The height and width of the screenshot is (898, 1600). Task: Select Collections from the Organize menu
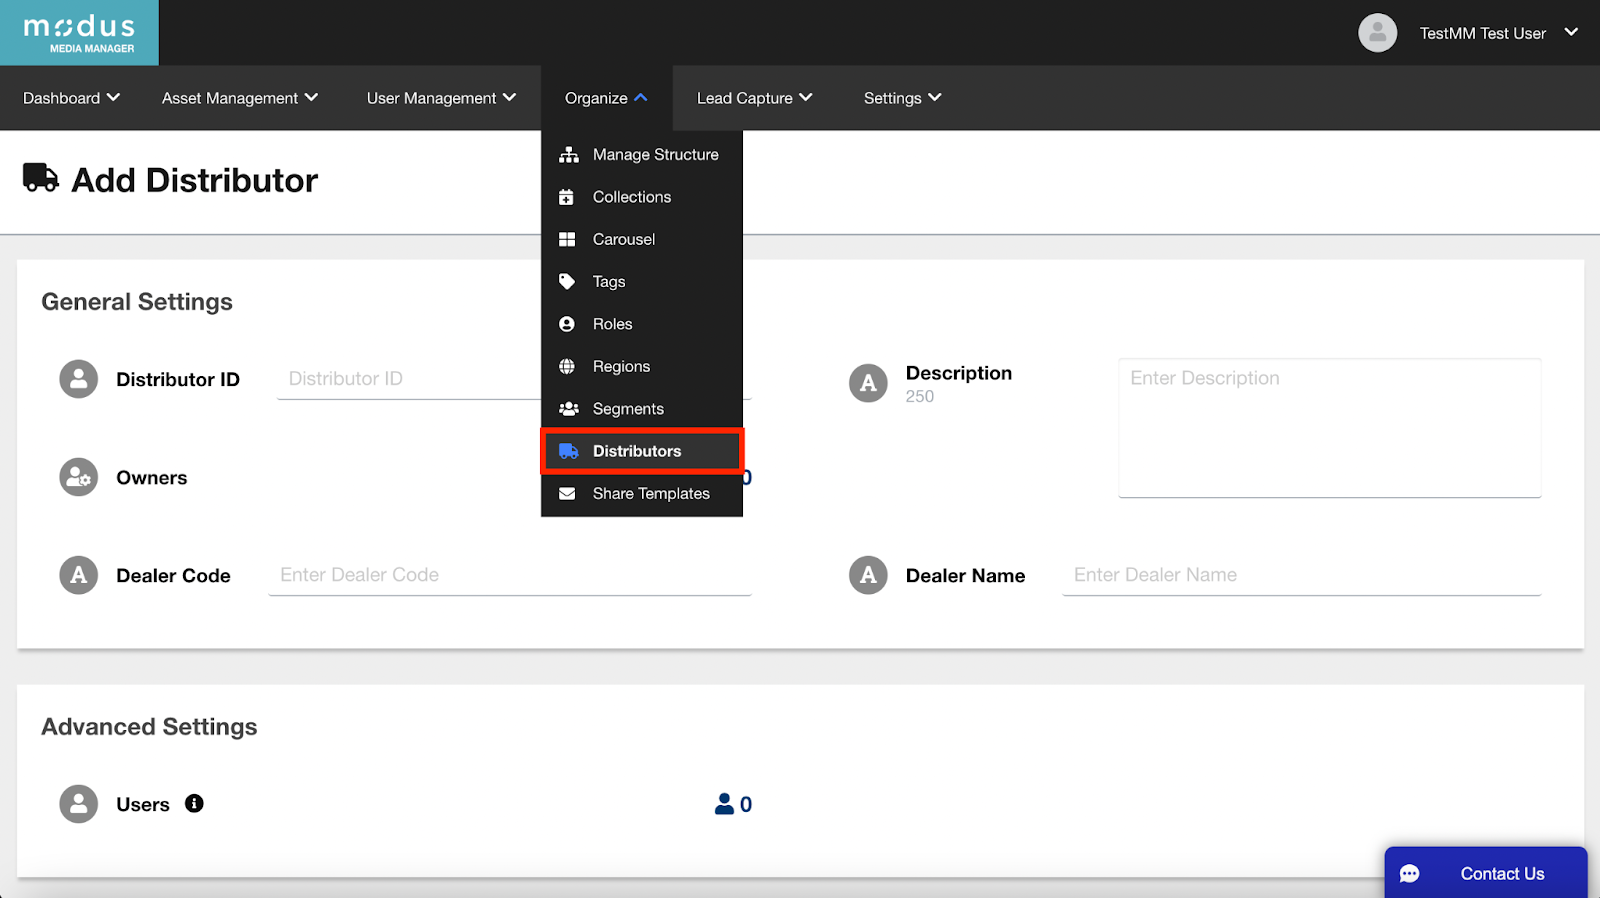click(x=631, y=197)
